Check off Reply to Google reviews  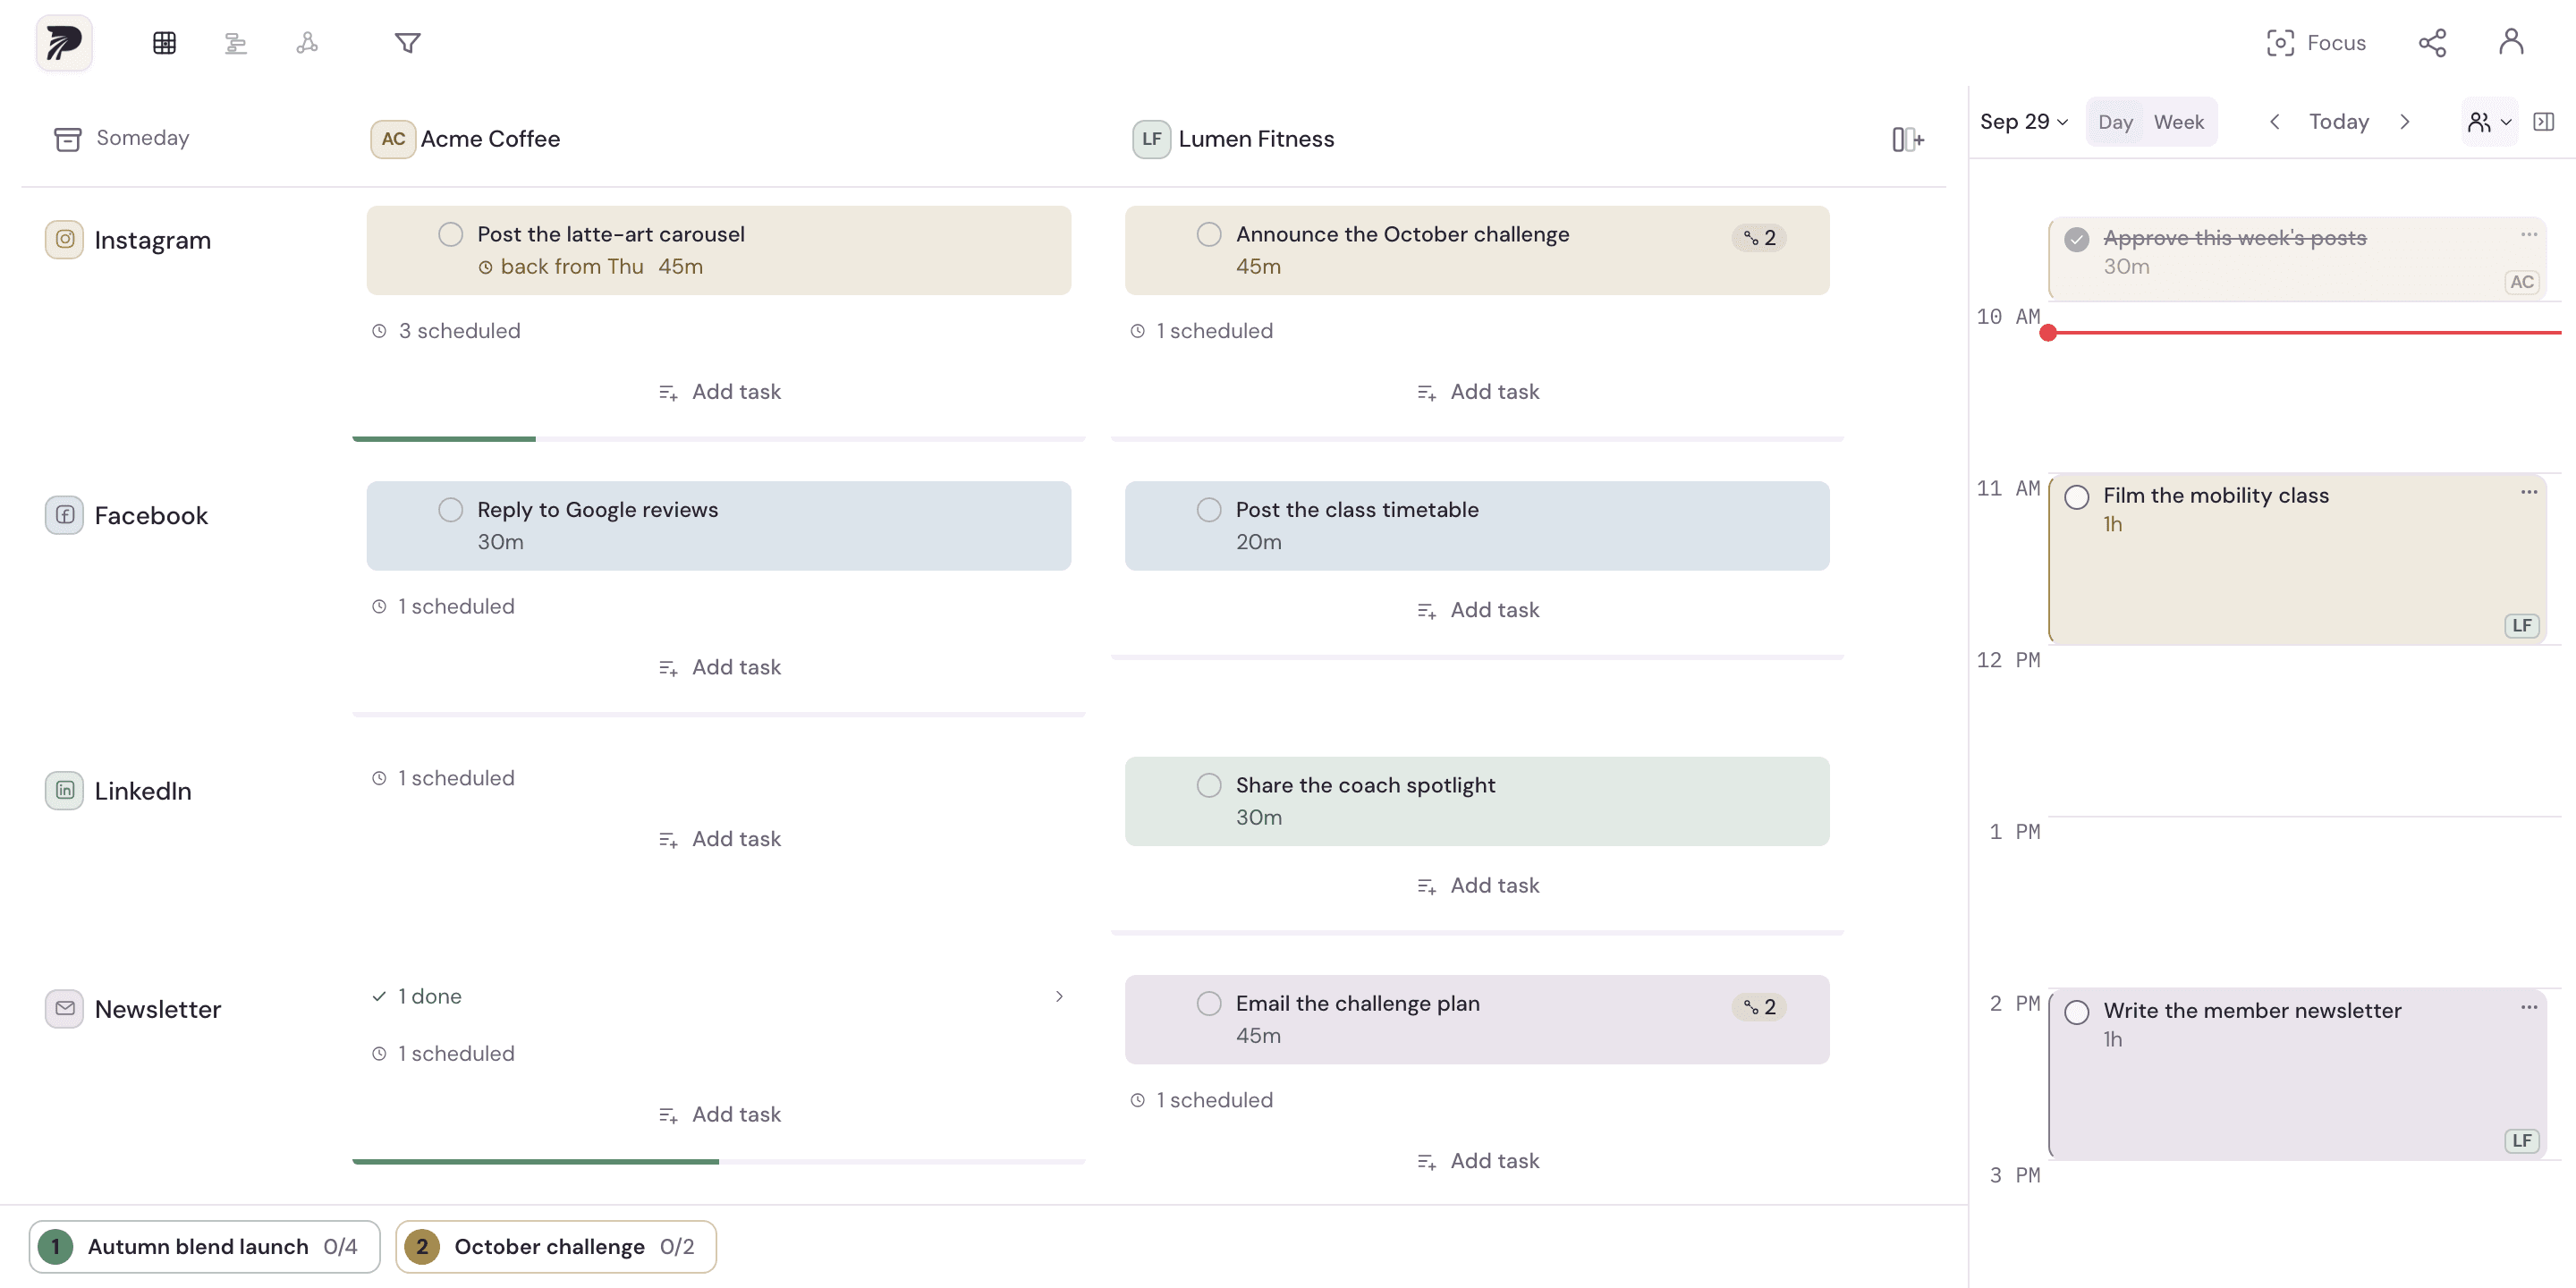point(450,510)
